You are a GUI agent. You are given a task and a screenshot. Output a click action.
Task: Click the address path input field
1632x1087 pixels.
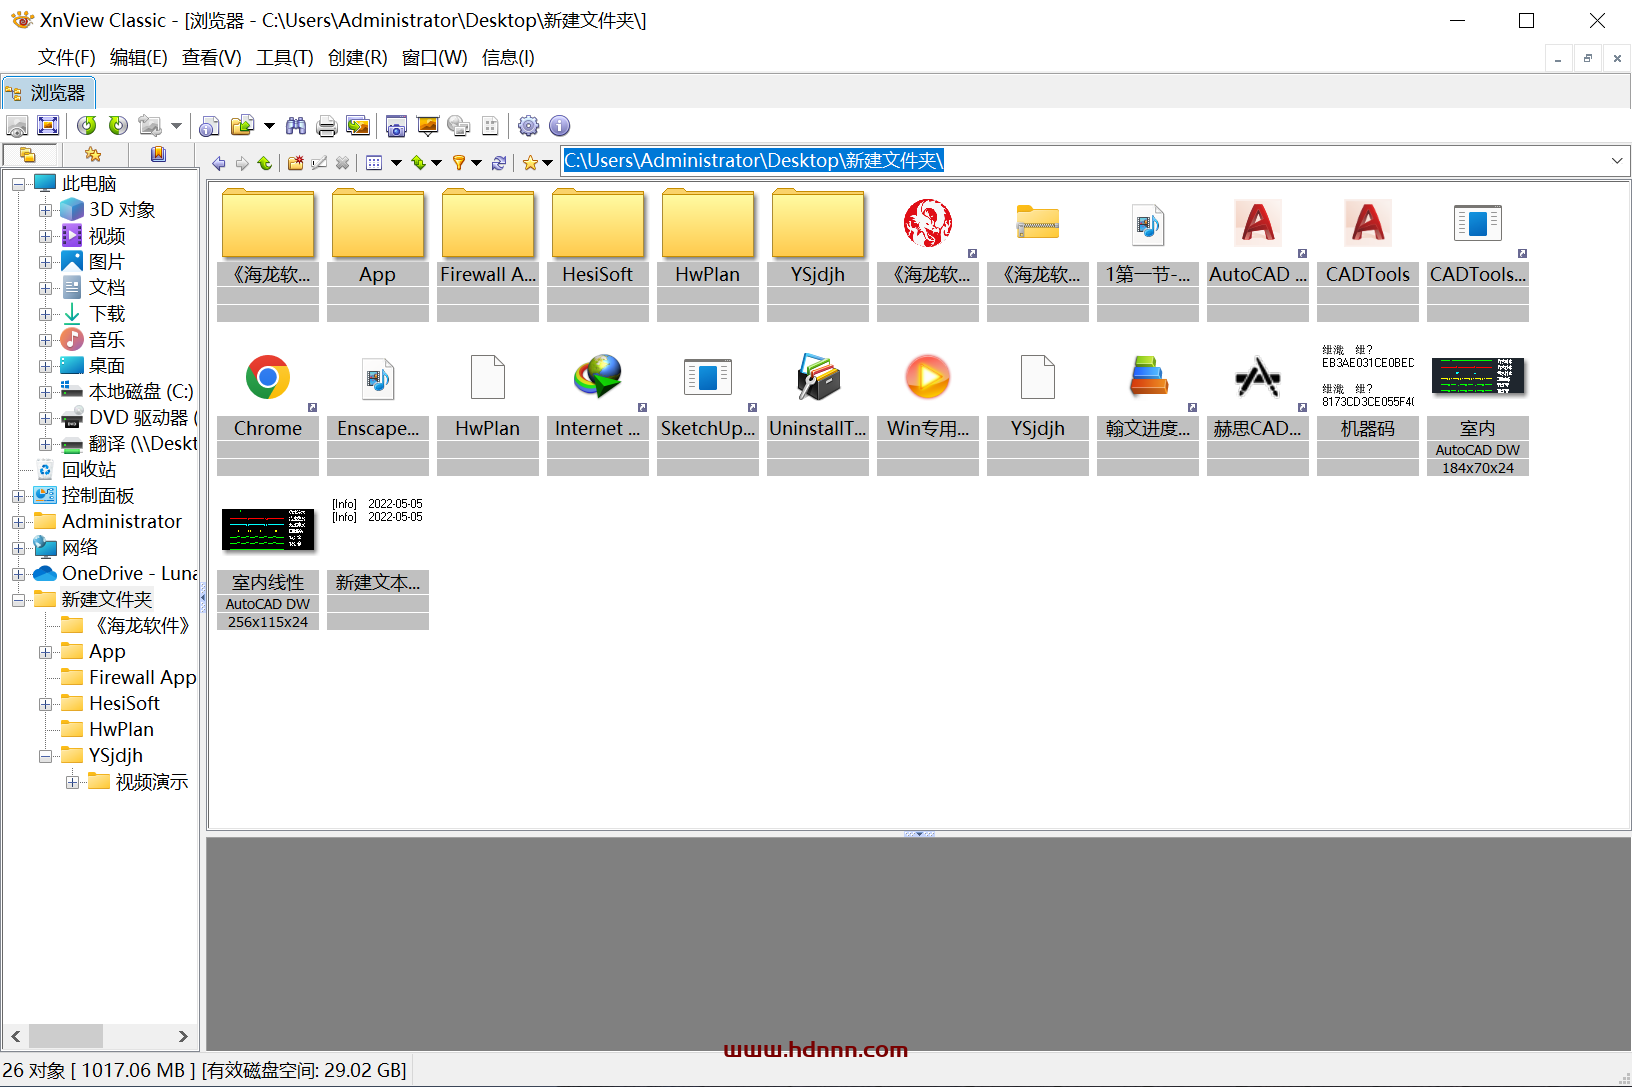tap(1083, 161)
